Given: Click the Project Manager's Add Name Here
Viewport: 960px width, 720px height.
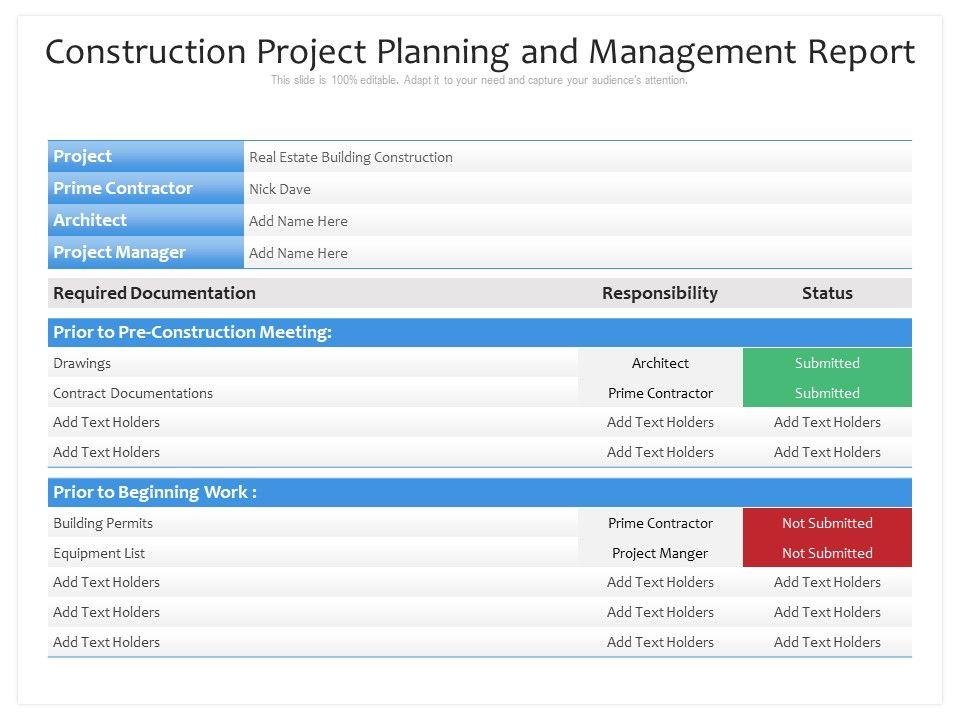Looking at the screenshot, I should [298, 253].
